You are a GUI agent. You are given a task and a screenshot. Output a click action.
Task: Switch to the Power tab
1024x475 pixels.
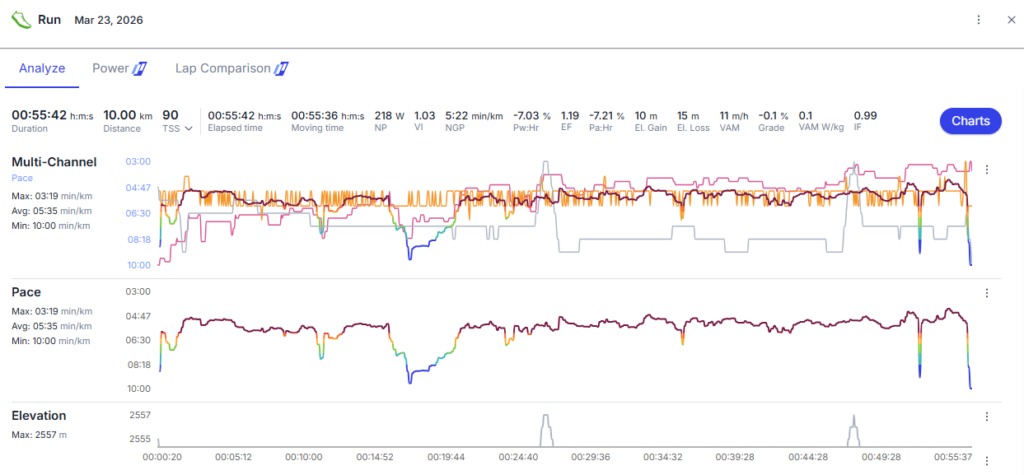tap(110, 69)
